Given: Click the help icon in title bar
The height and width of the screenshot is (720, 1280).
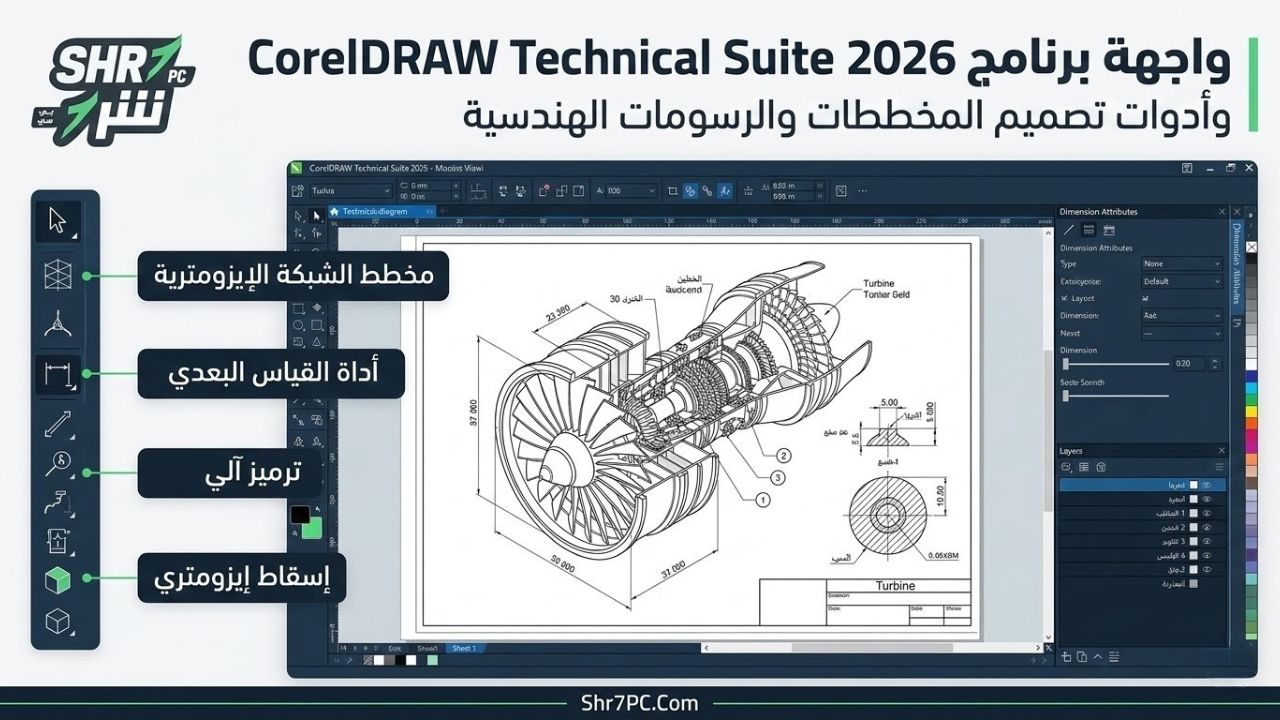Looking at the screenshot, I should pyautogui.click(x=1186, y=168).
